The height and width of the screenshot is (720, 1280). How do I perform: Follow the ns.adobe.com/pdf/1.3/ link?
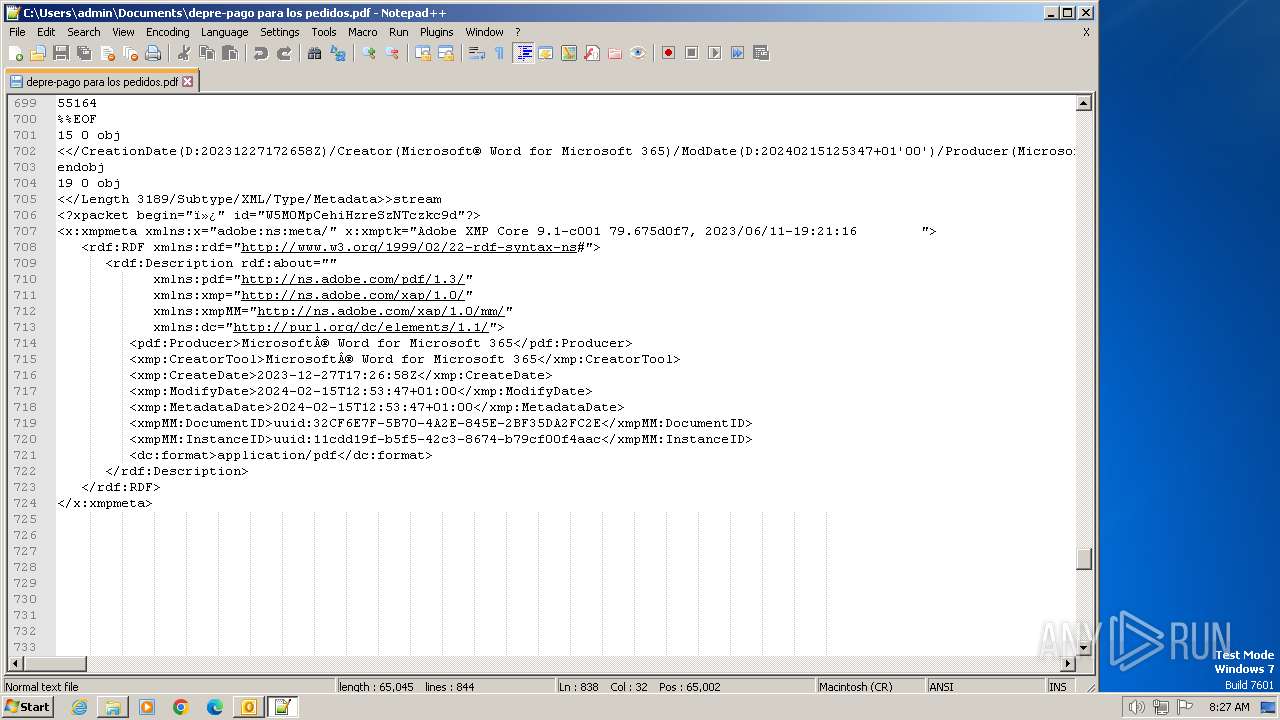pos(353,279)
